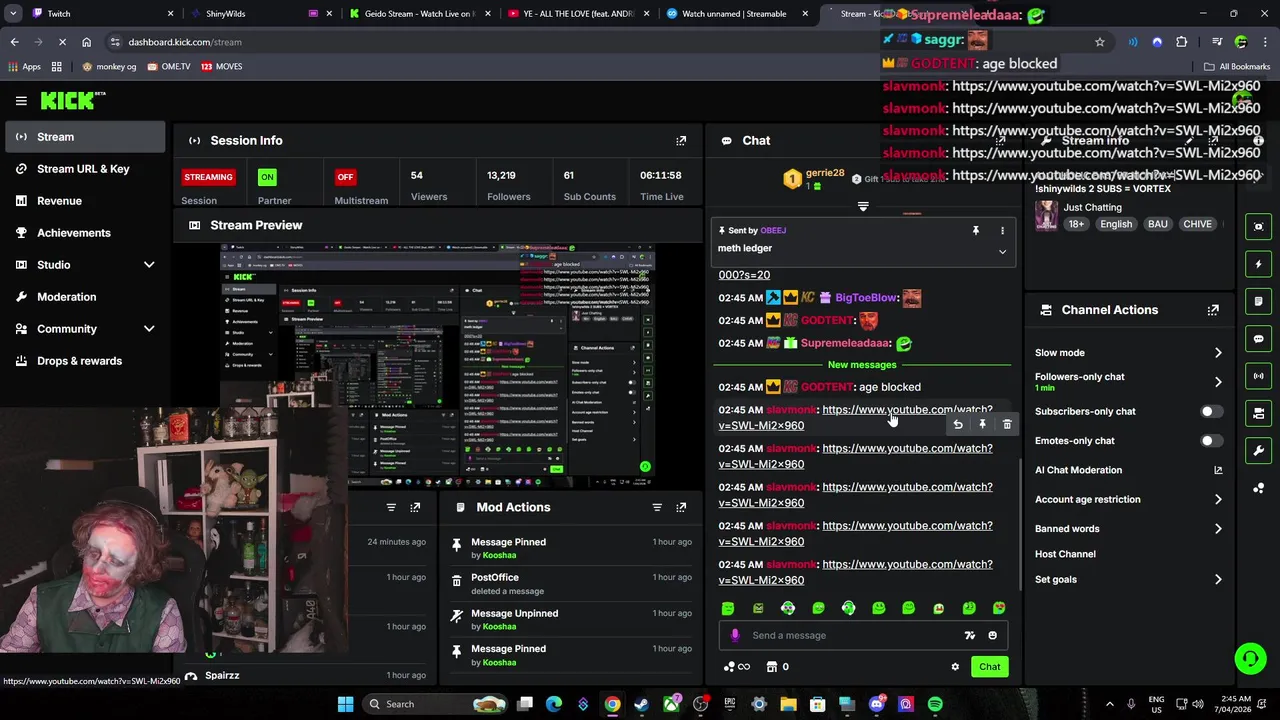Screen dimensions: 1280x720
Task: Delete the hovered slavmonk chat message
Action: tap(1007, 425)
